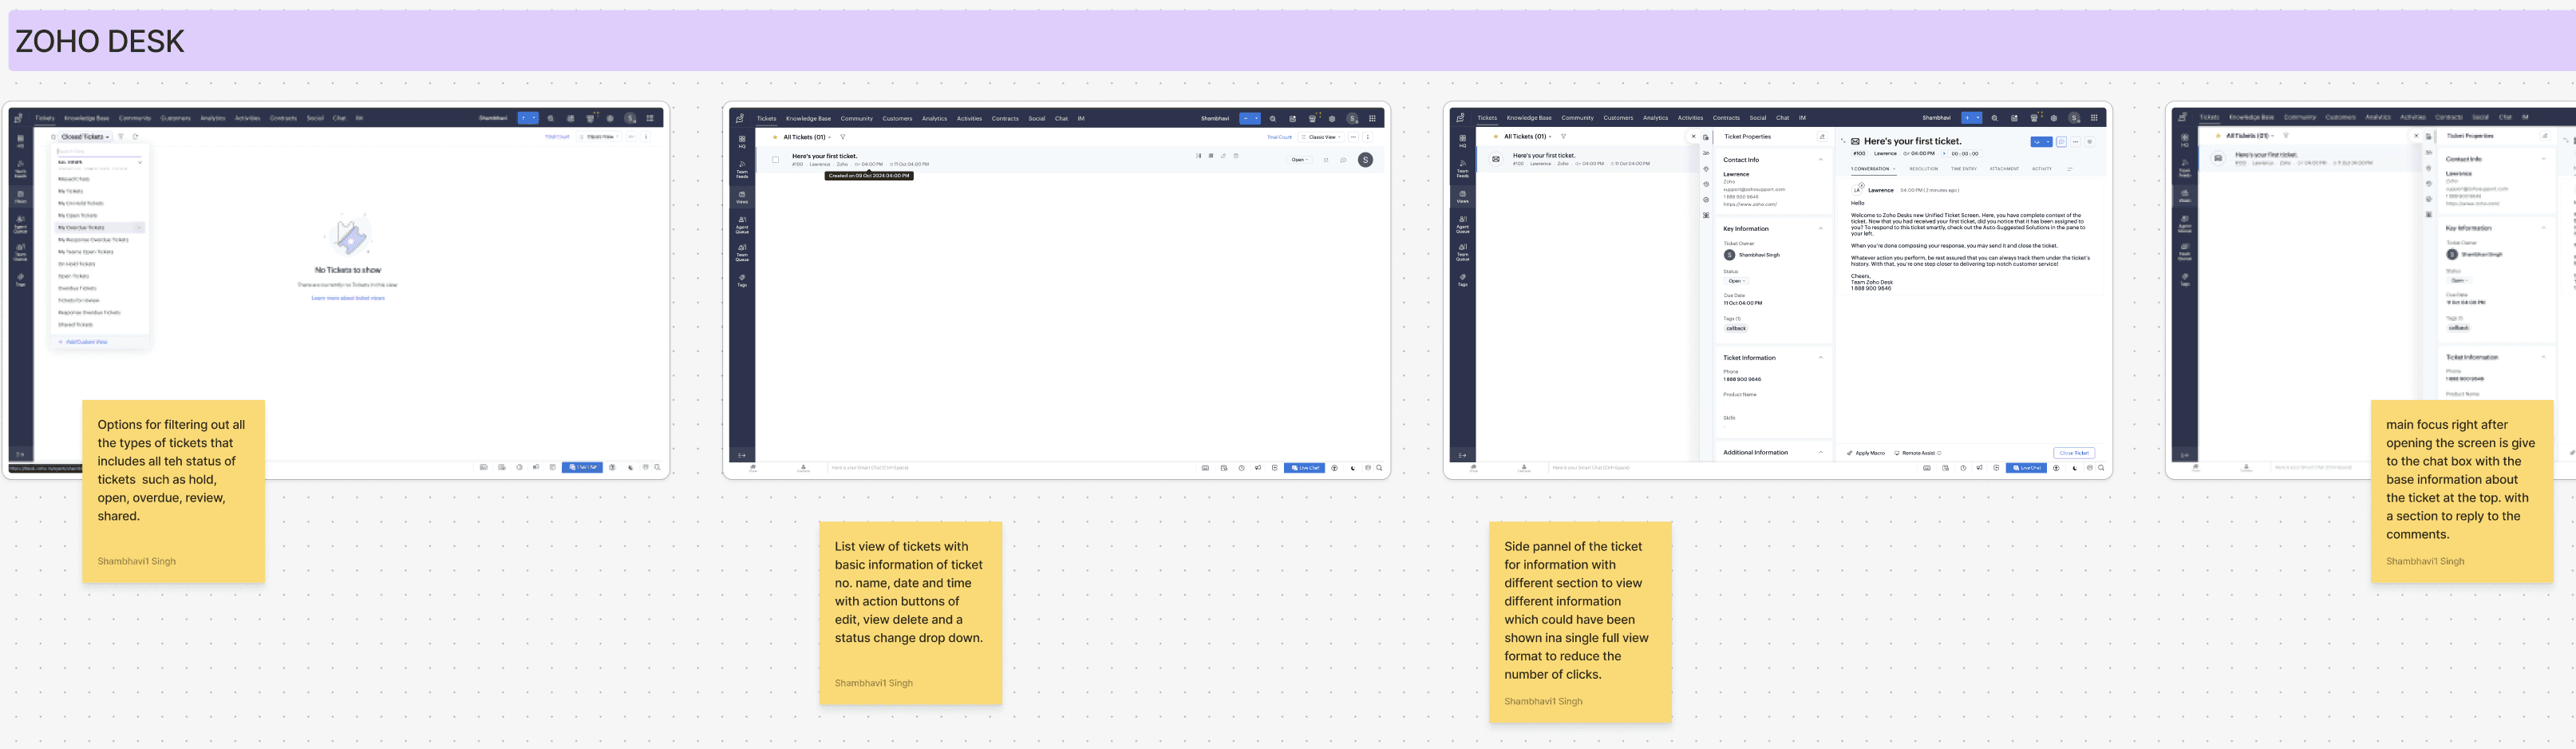
Task: Switch to Resolution tab in conversation screenshot
Action: pyautogui.click(x=1923, y=169)
